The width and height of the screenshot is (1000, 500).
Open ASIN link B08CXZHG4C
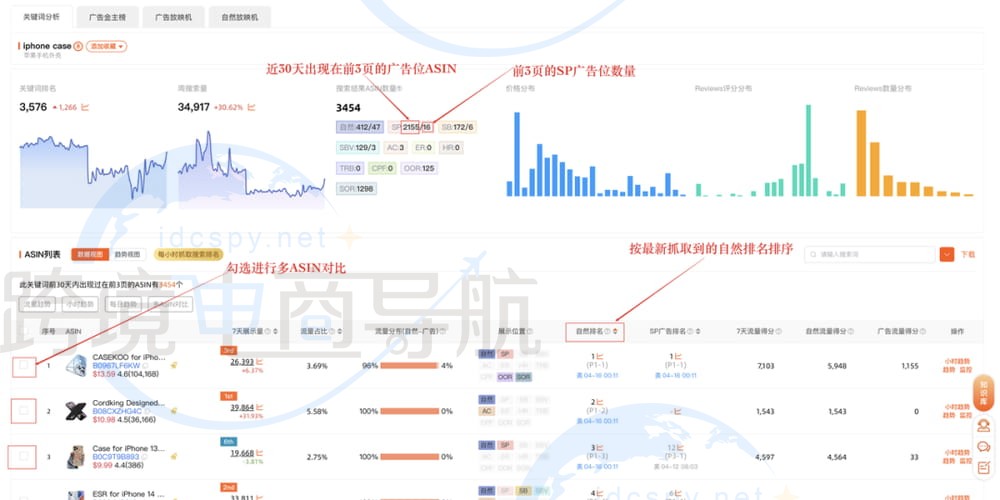pos(117,411)
